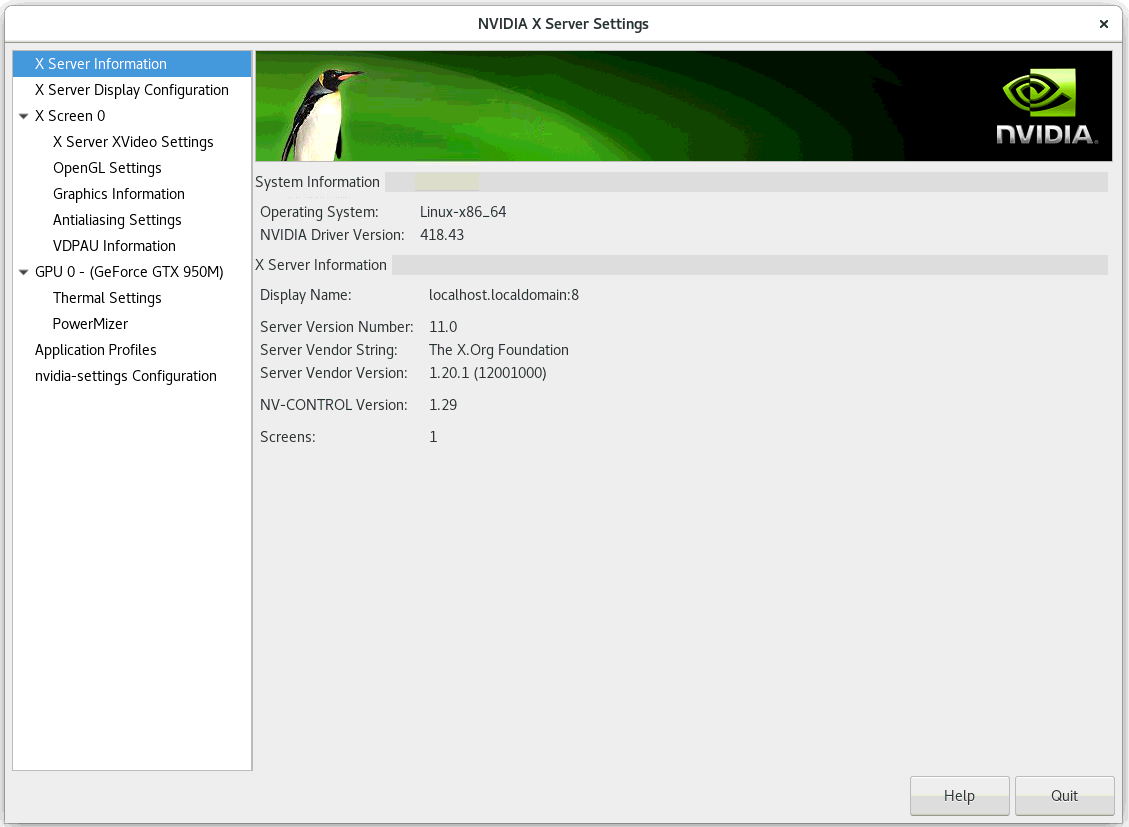This screenshot has width=1129, height=827.
Task: Click the Screens count value 1
Action: click(433, 437)
